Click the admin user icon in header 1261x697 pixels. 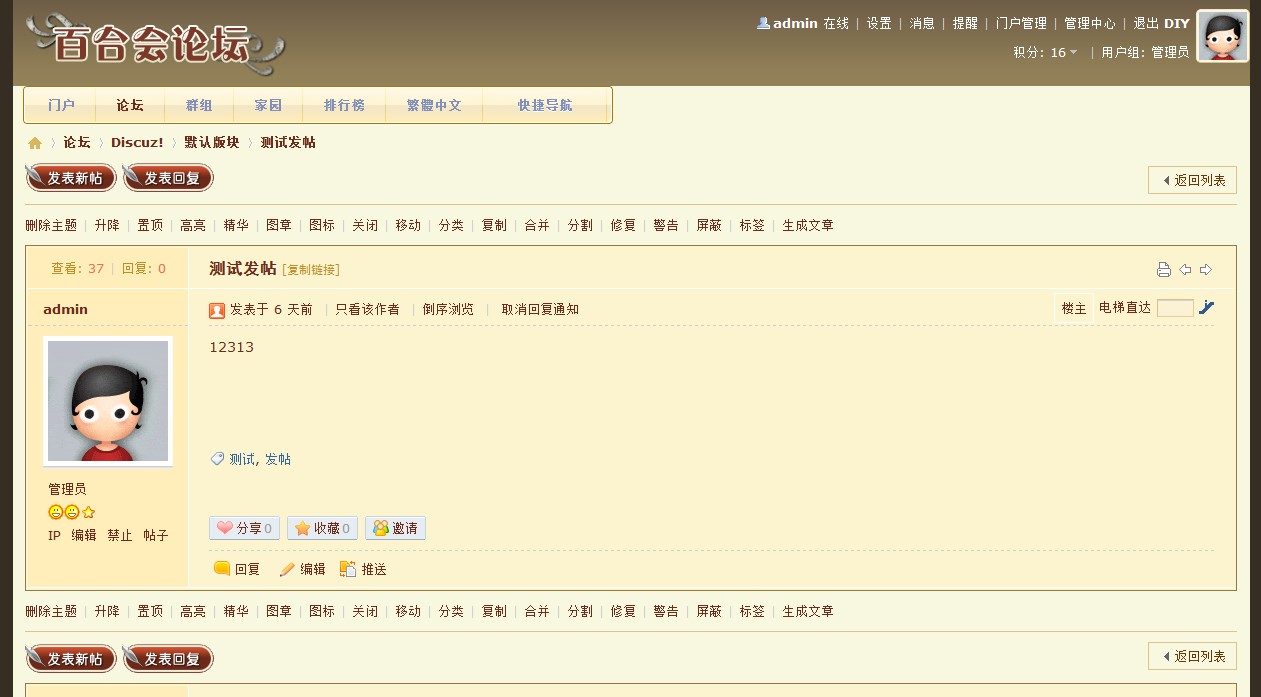coord(763,23)
